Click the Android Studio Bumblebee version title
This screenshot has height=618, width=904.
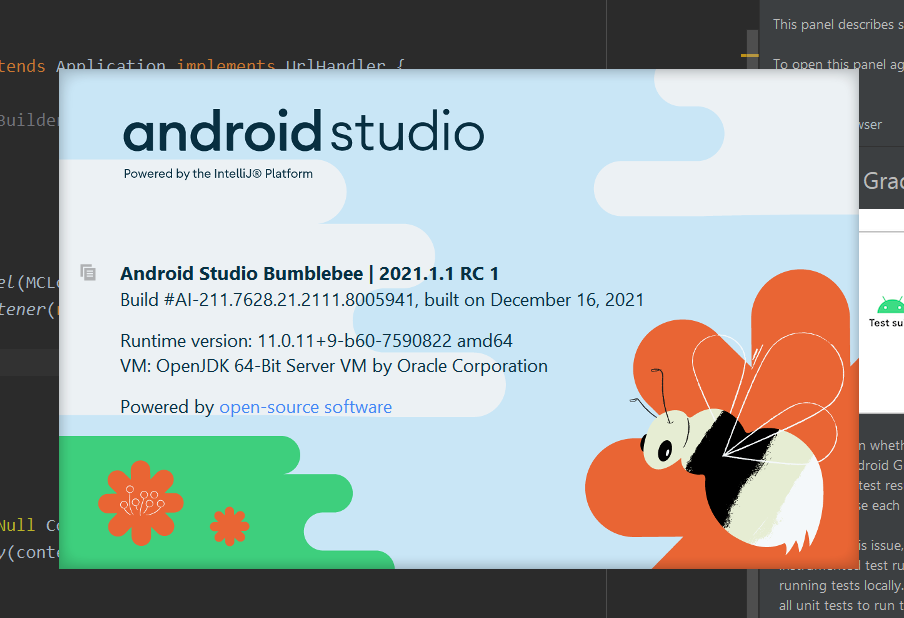click(309, 273)
